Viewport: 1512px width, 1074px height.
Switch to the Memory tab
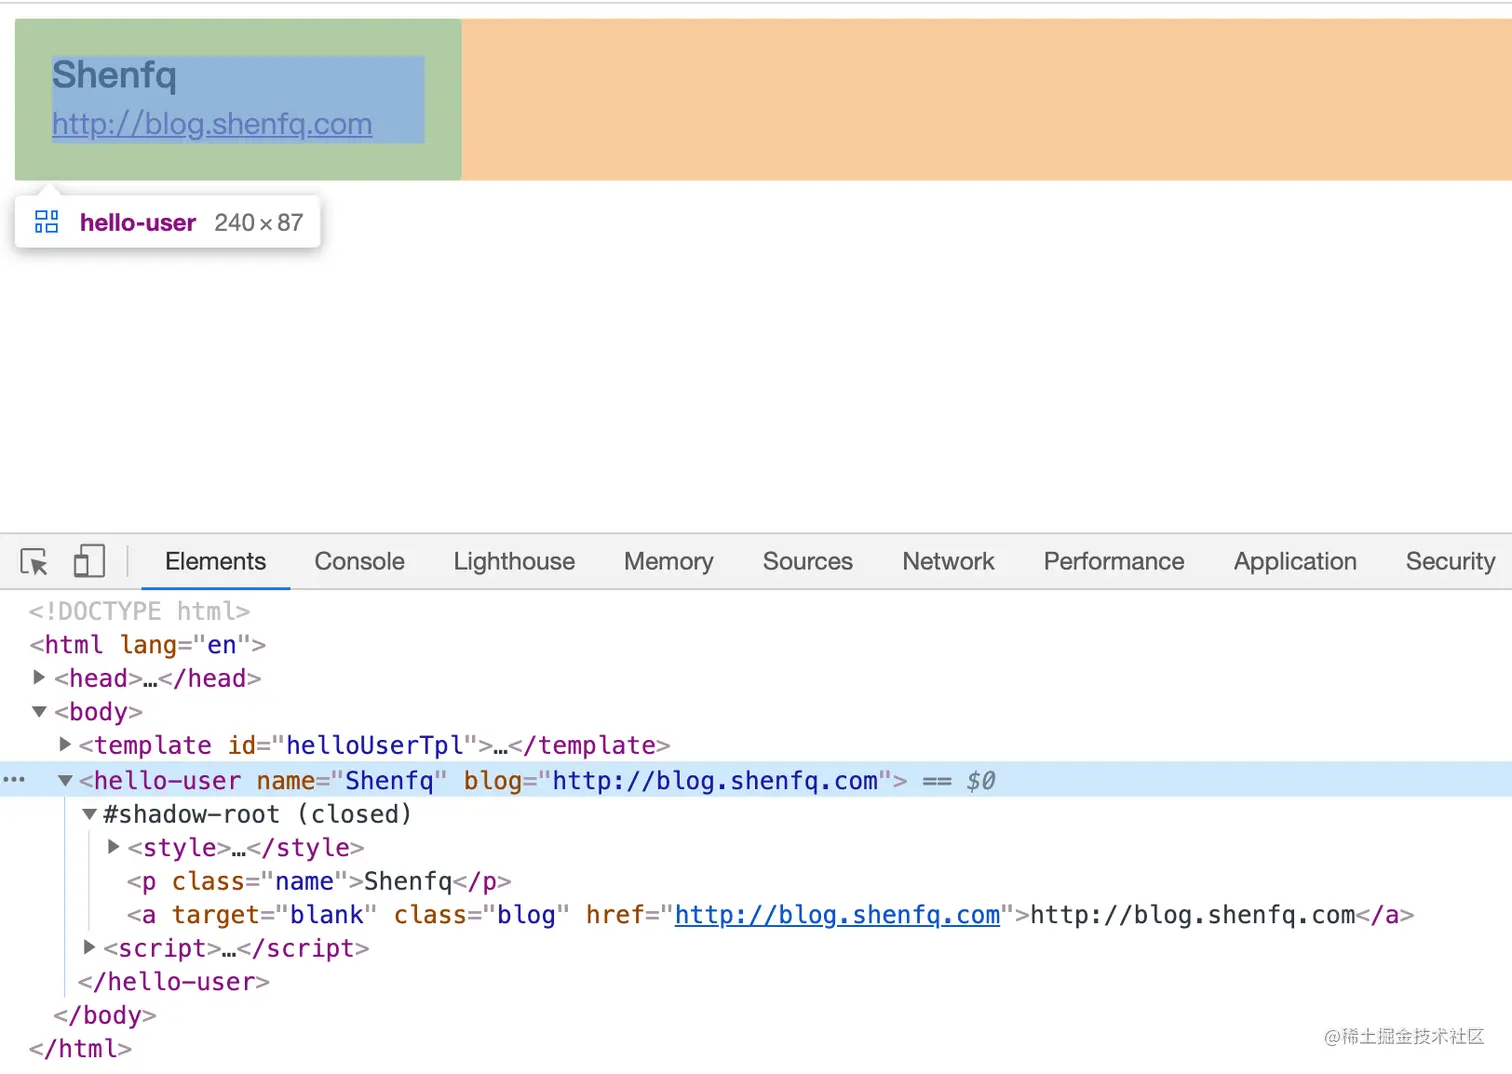click(668, 562)
